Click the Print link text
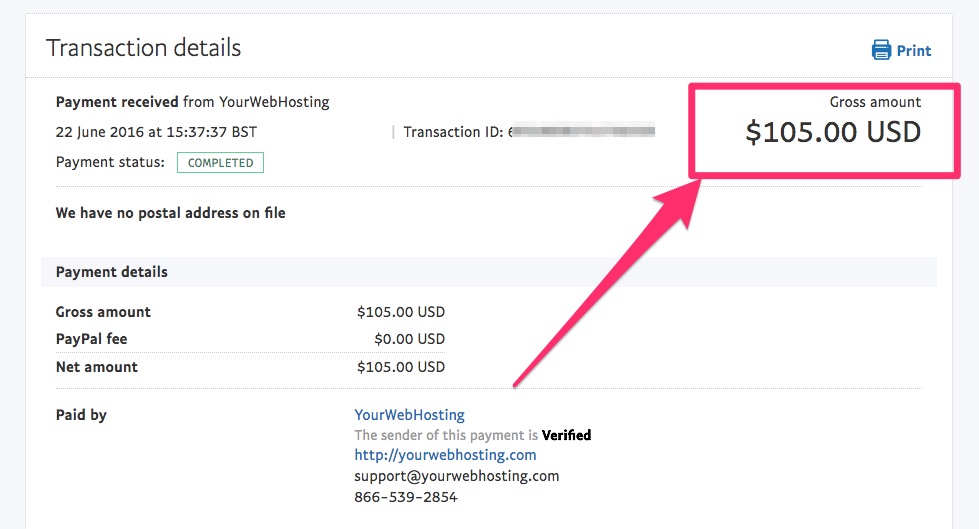The width and height of the screenshot is (979, 529). (913, 51)
